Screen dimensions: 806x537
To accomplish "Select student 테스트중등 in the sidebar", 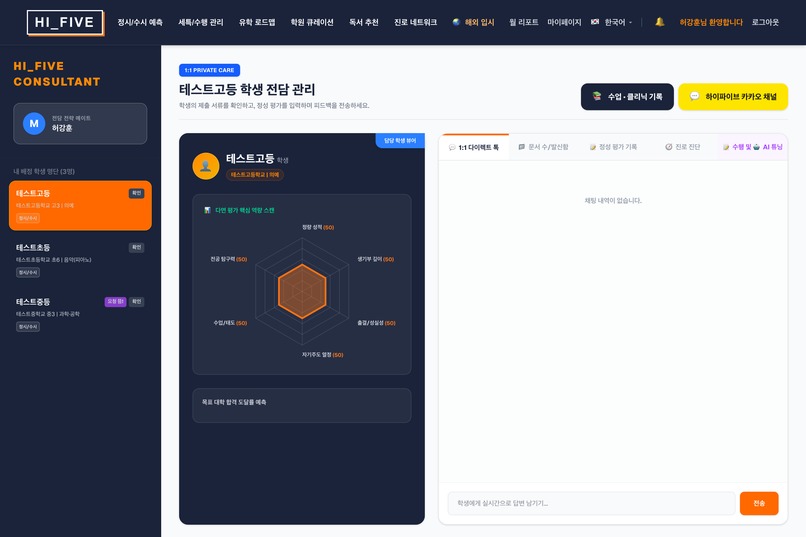I will tap(80, 313).
